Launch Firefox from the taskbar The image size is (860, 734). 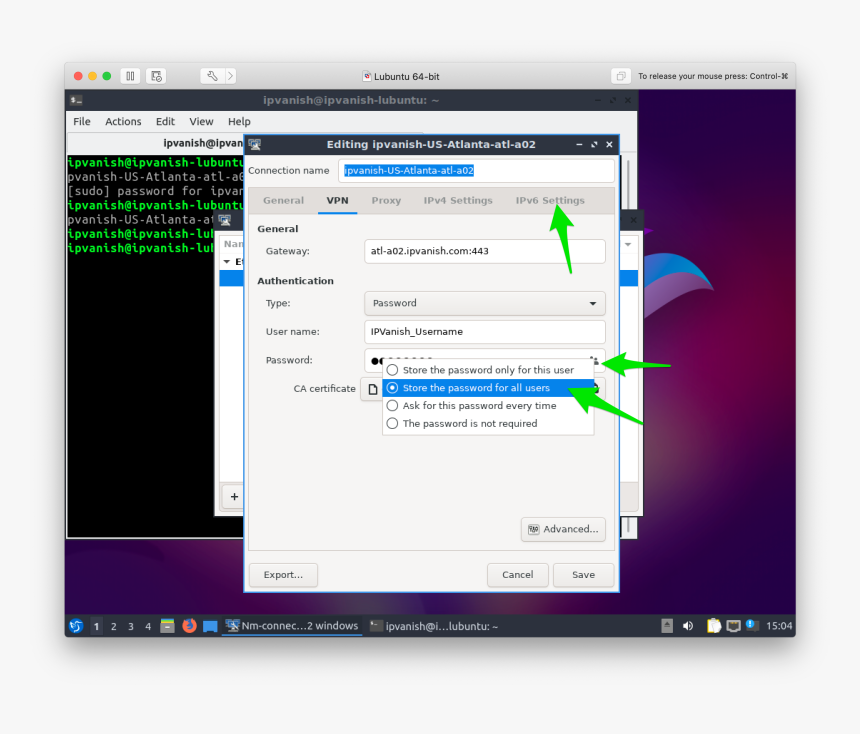(189, 626)
